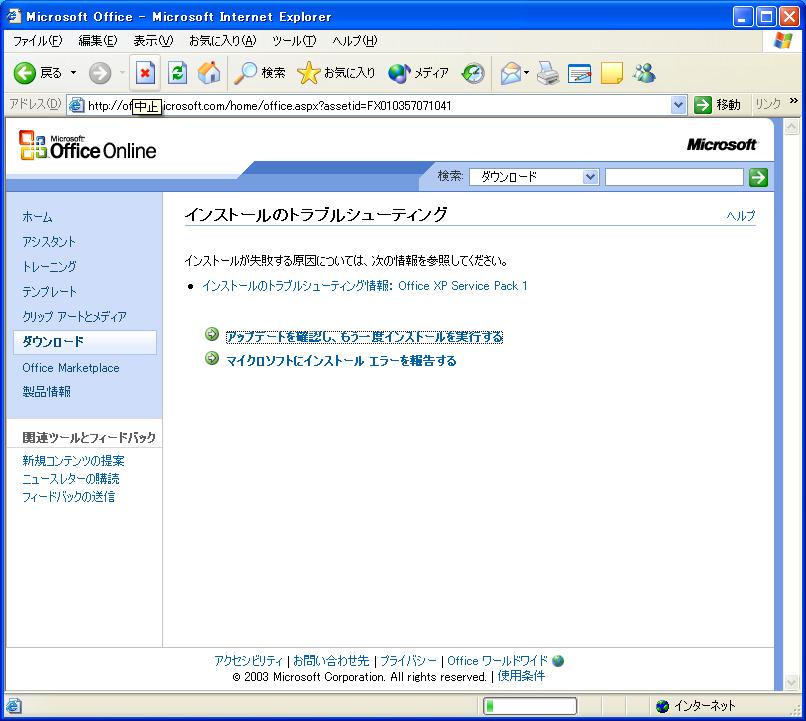Open the Back button history dropdown arrow

coord(74,73)
